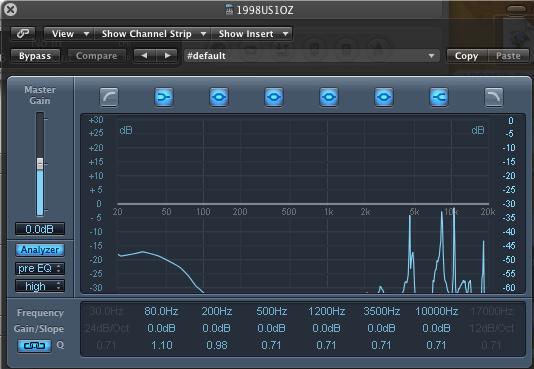Open the View menu
The width and height of the screenshot is (534, 369).
click(69, 34)
